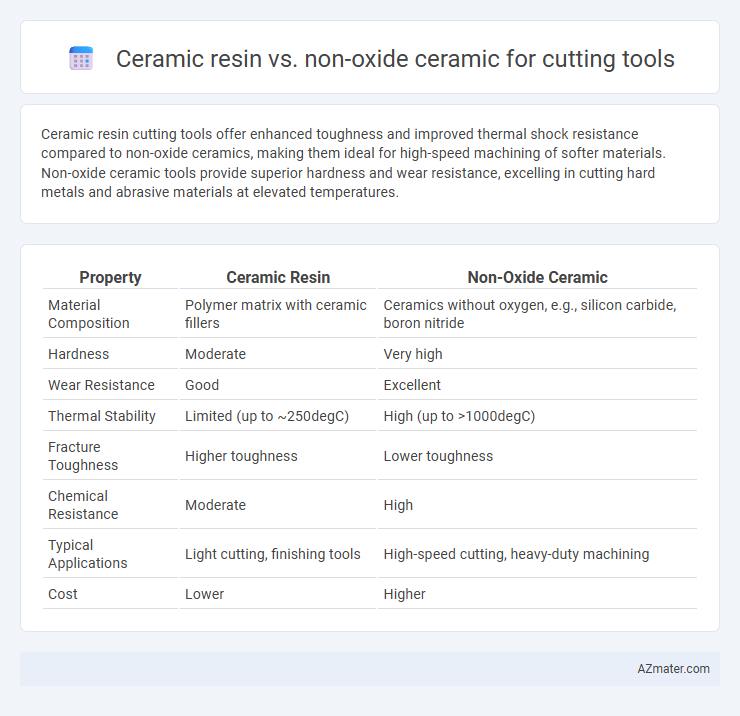This screenshot has width=740, height=716.
Task: Click the 'High-speed cutting, heavy-duty machining' cell
Action: pyautogui.click(x=516, y=554)
